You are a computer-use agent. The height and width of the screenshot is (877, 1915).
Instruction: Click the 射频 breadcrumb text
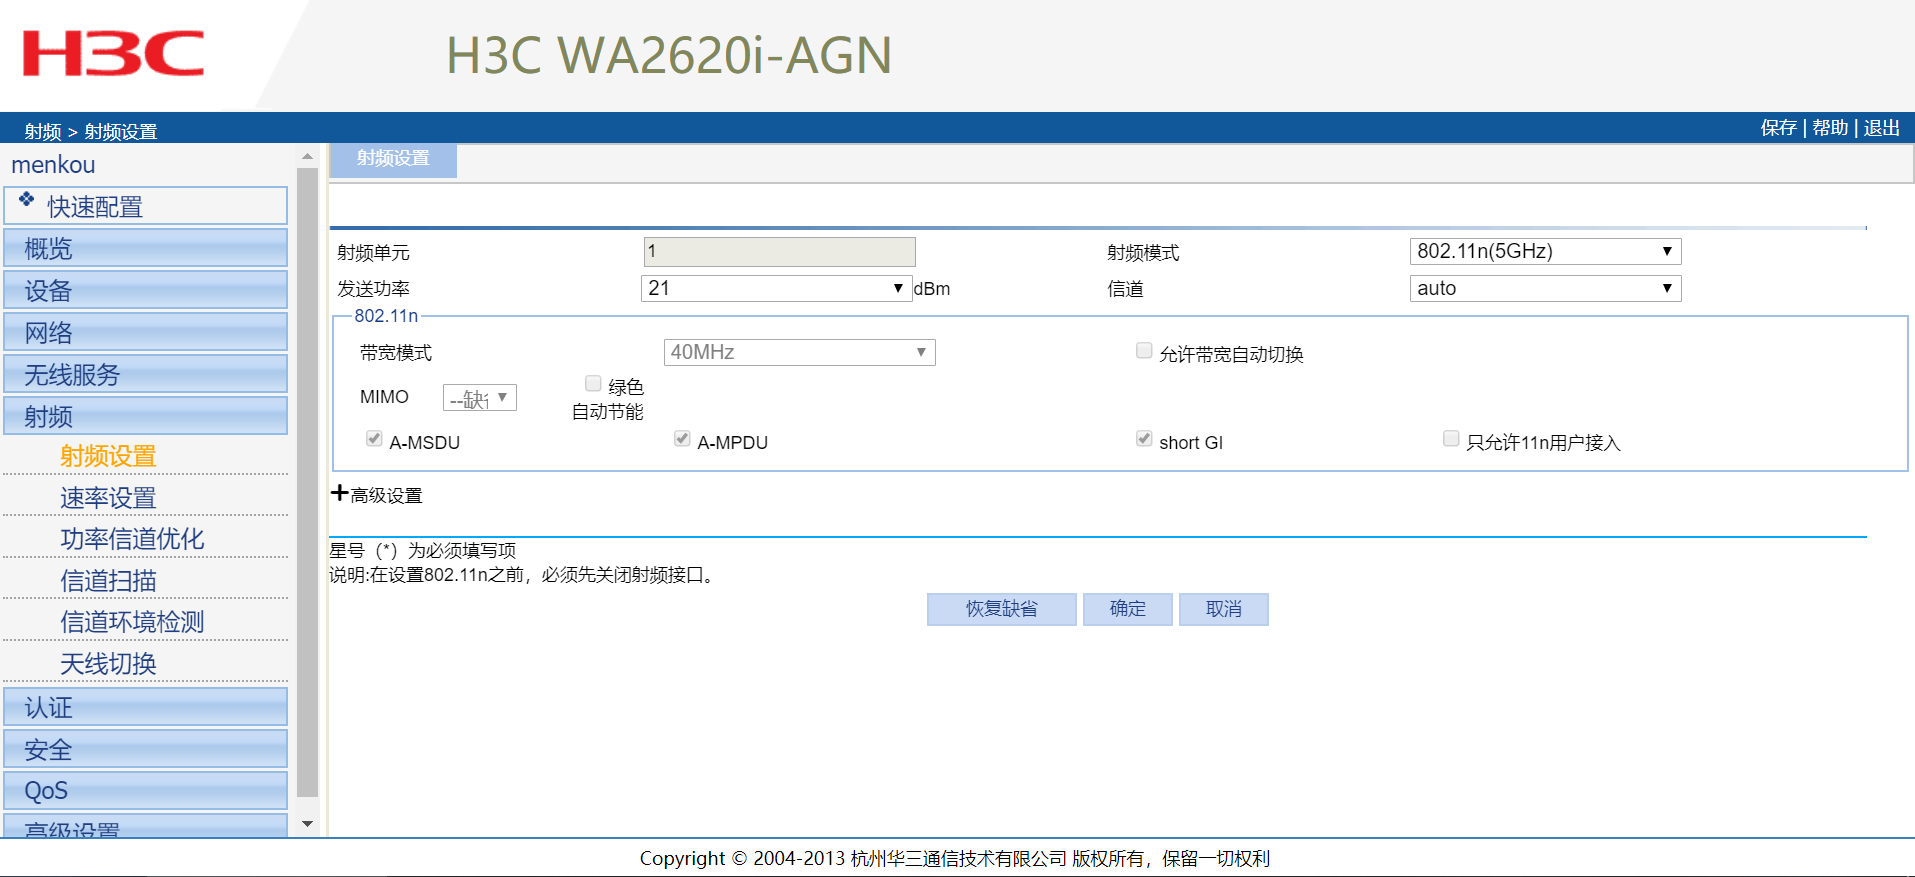[43, 131]
